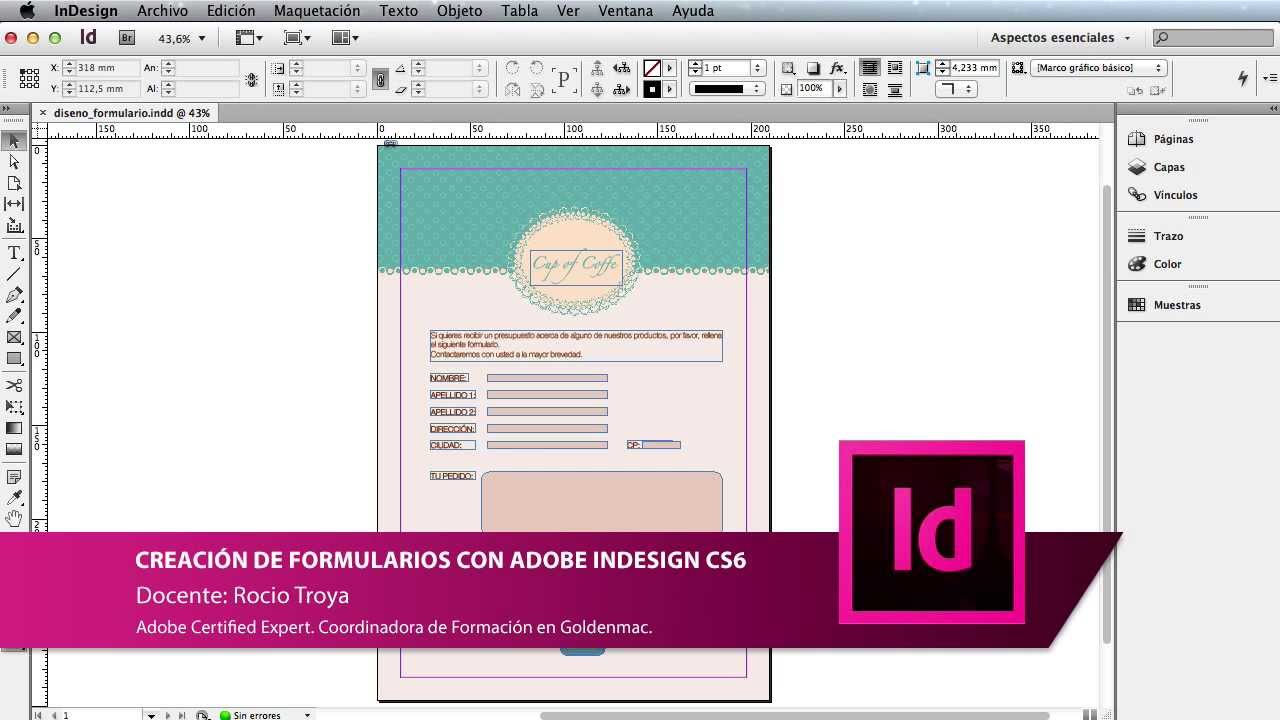Open the stroke weight 1 pt dropdown
Image resolution: width=1280 pixels, height=720 pixels.
pyautogui.click(x=758, y=68)
